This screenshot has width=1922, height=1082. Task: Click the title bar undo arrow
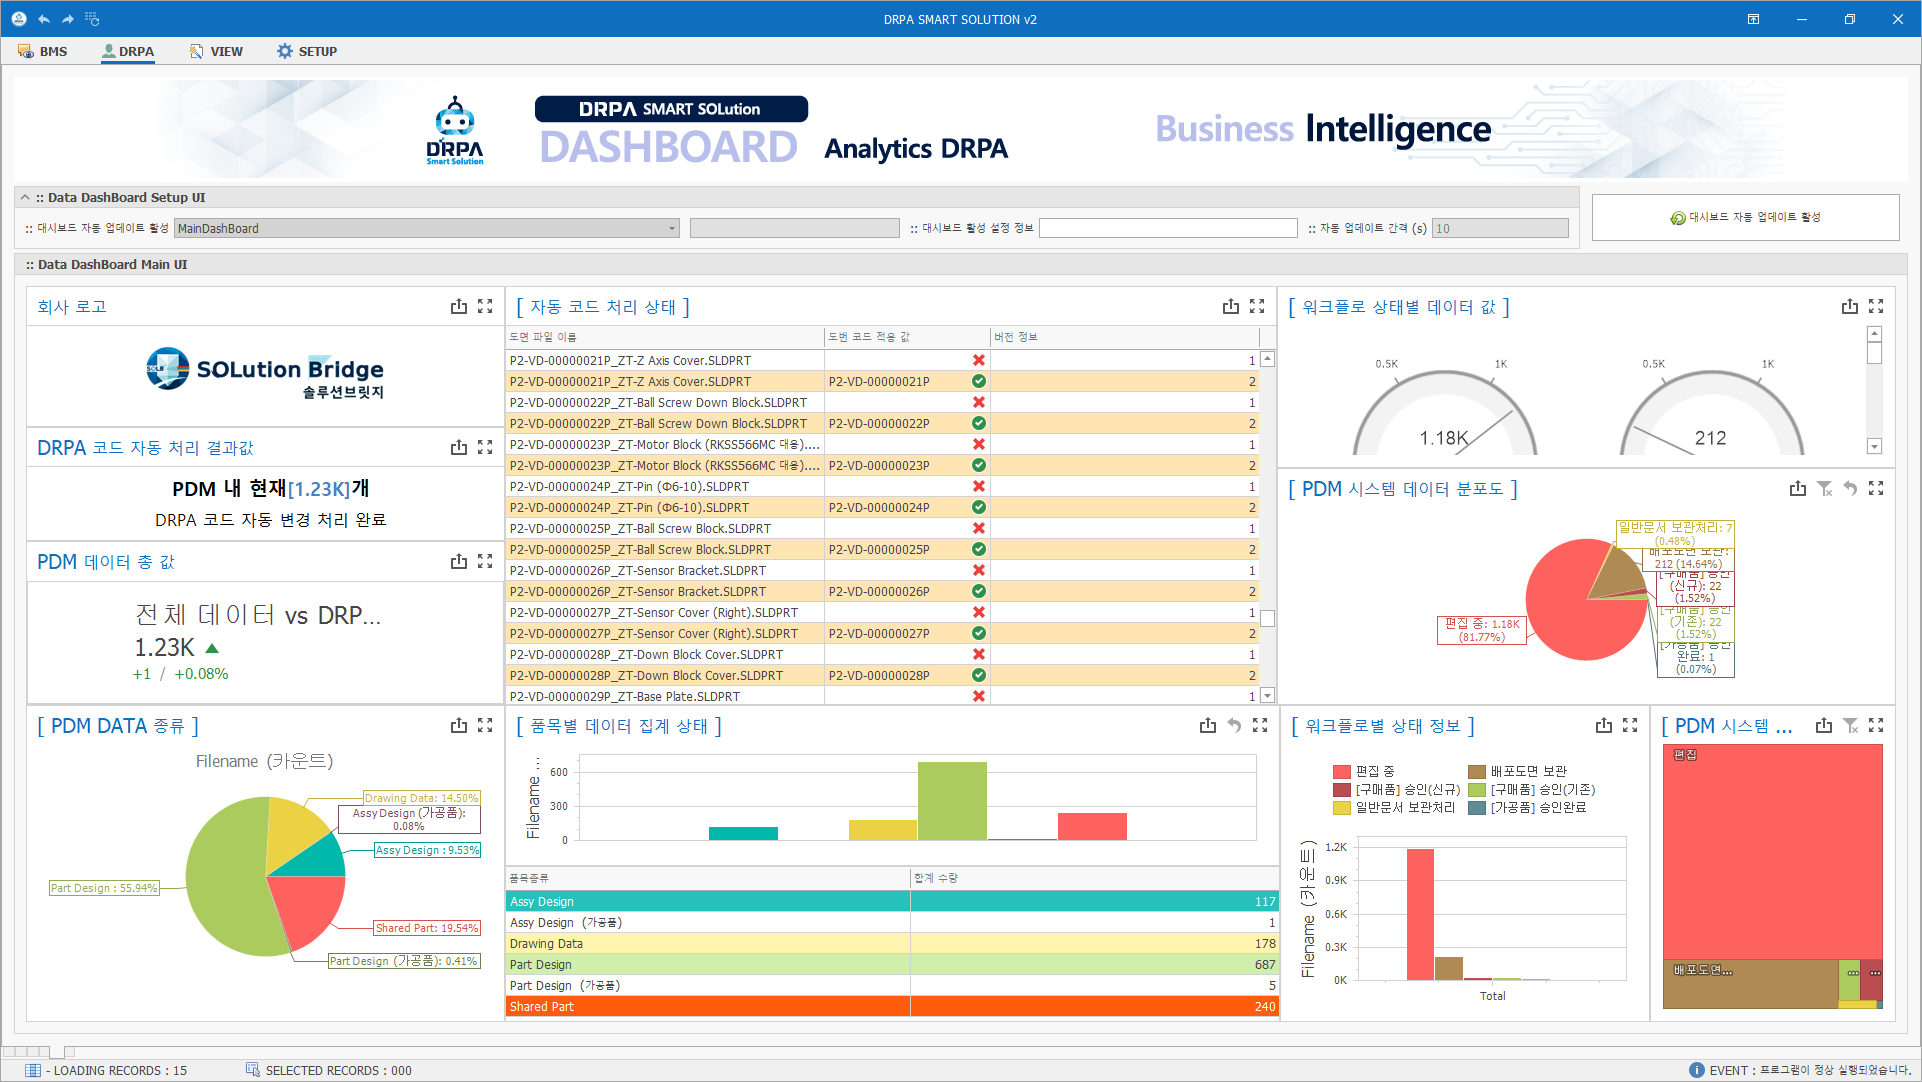coord(44,19)
